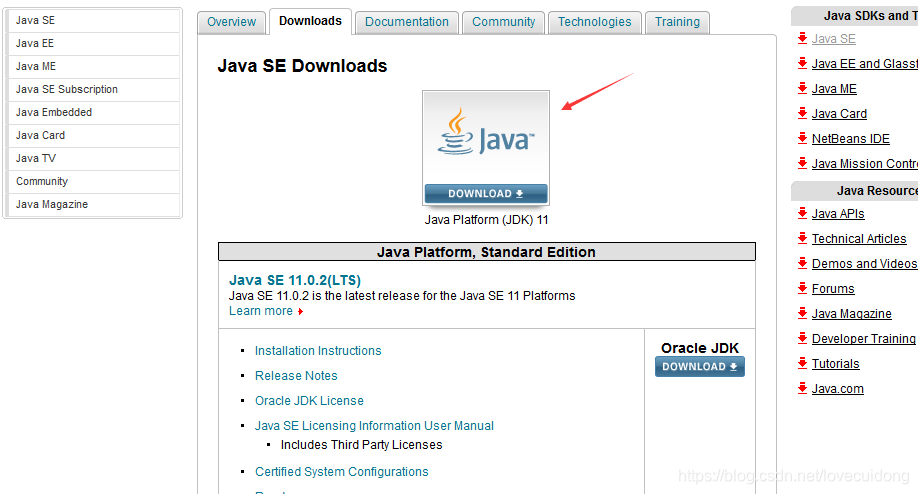918x494 pixels.
Task: Switch to the Technologies tab
Action: click(x=594, y=22)
